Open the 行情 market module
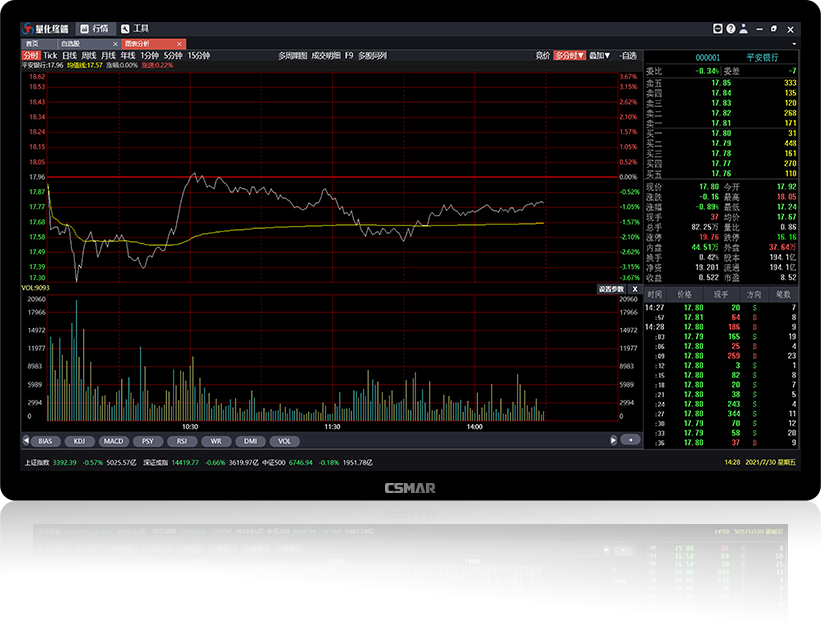The image size is (821, 626). point(98,29)
